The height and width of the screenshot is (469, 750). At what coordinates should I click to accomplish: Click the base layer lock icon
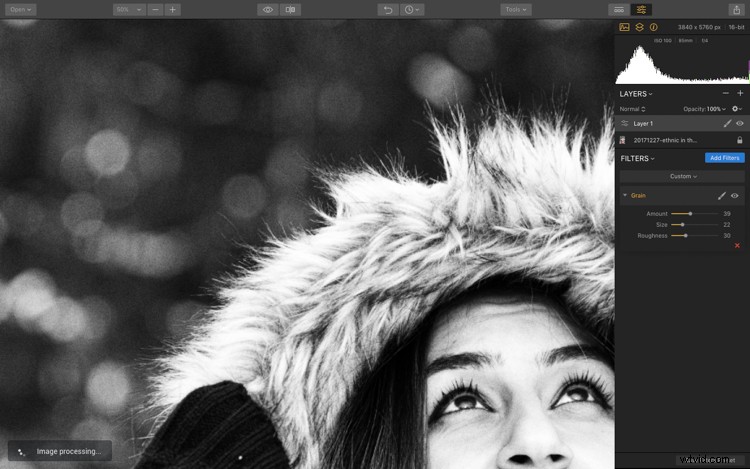739,140
